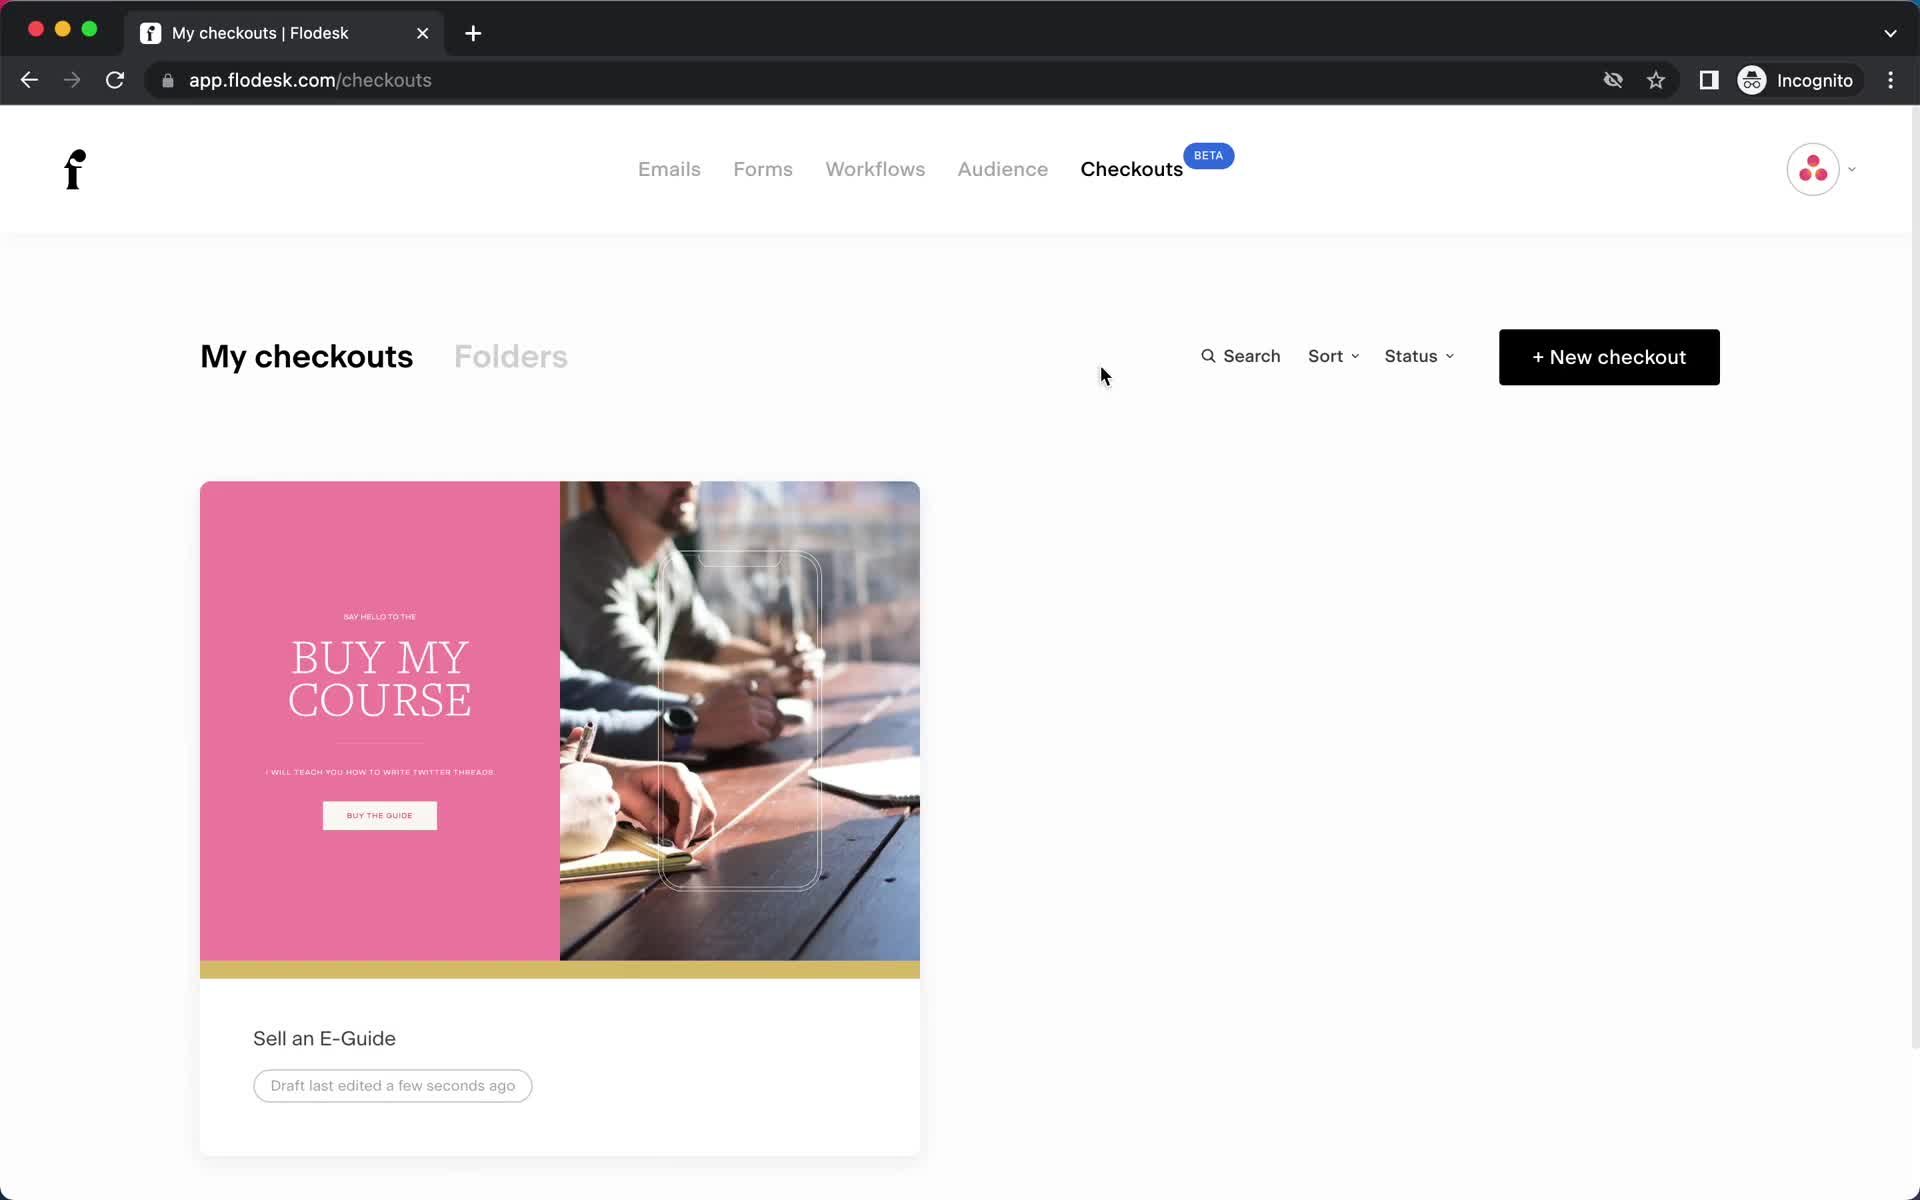Switch to the Folders tab
The width and height of the screenshot is (1920, 1200).
510,357
